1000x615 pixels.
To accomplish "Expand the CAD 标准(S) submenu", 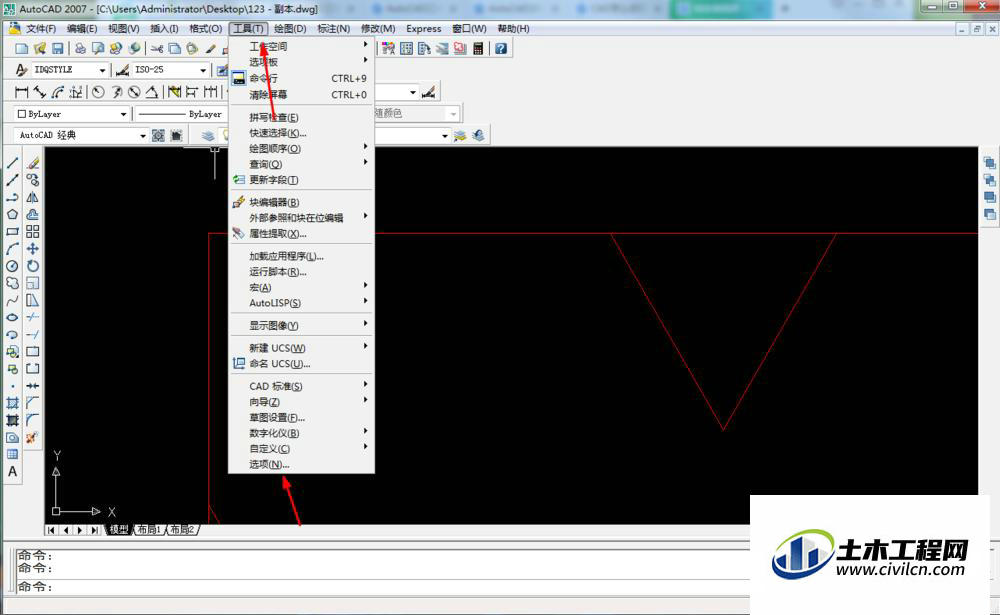I will (x=301, y=386).
